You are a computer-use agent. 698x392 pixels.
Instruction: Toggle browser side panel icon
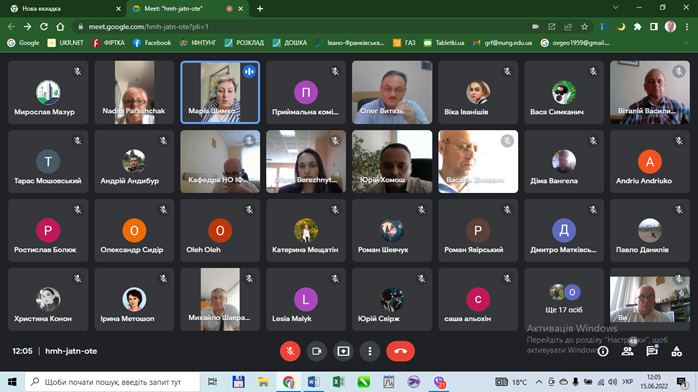(653, 27)
